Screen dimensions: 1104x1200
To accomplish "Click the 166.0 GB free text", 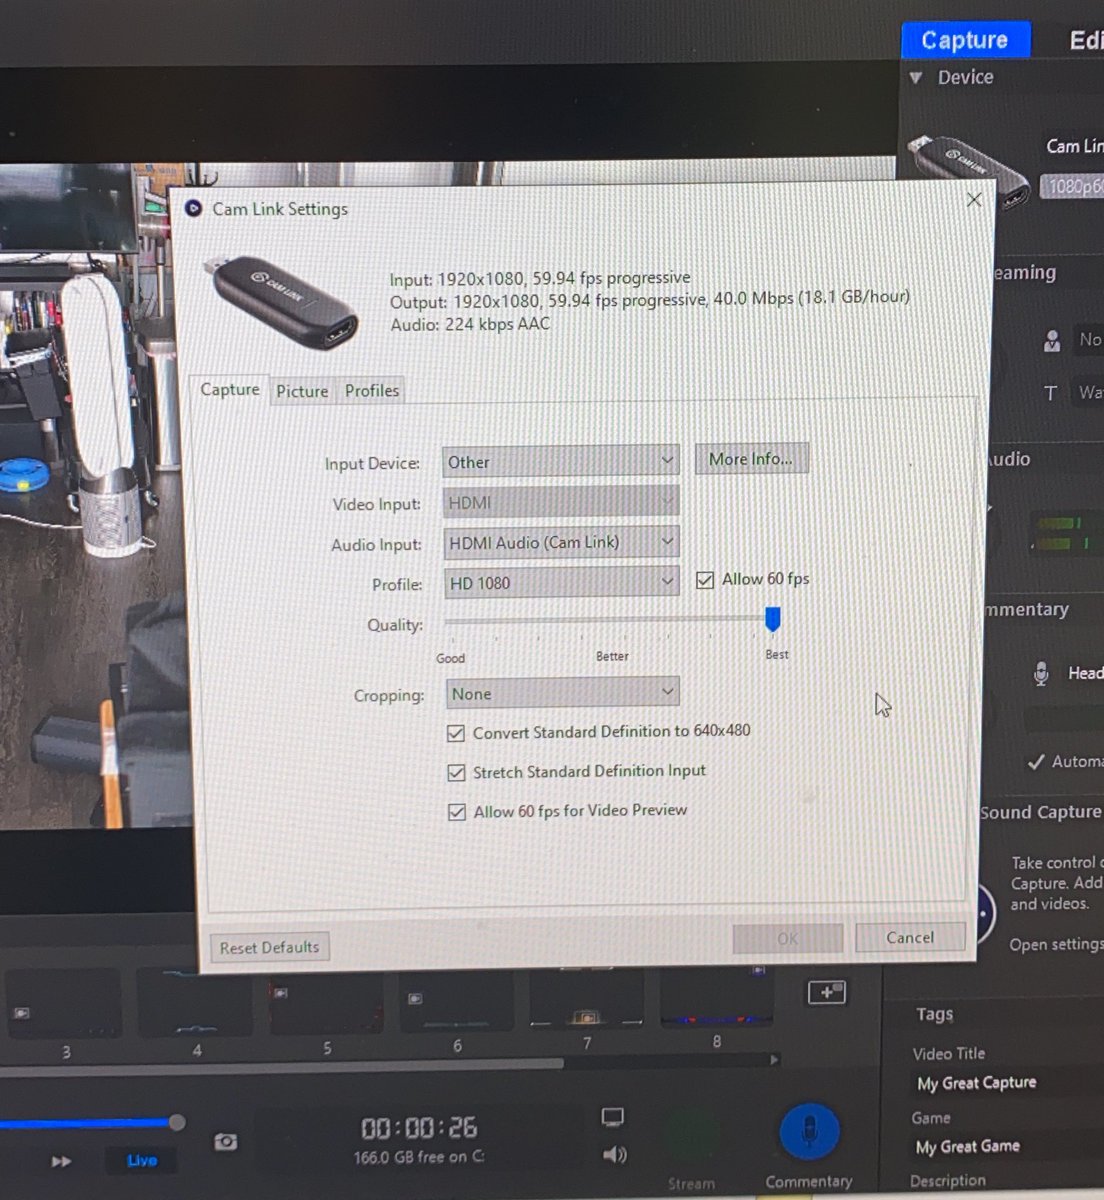I will point(419,1157).
